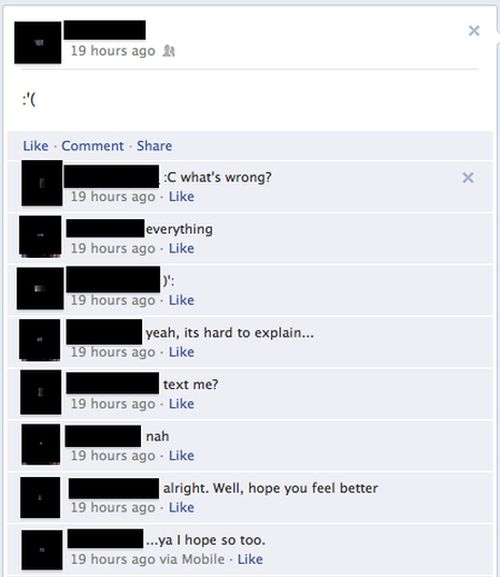Click the post's "19 hours ago" timestamp
Viewport: 500px width, 577px height.
point(113,51)
